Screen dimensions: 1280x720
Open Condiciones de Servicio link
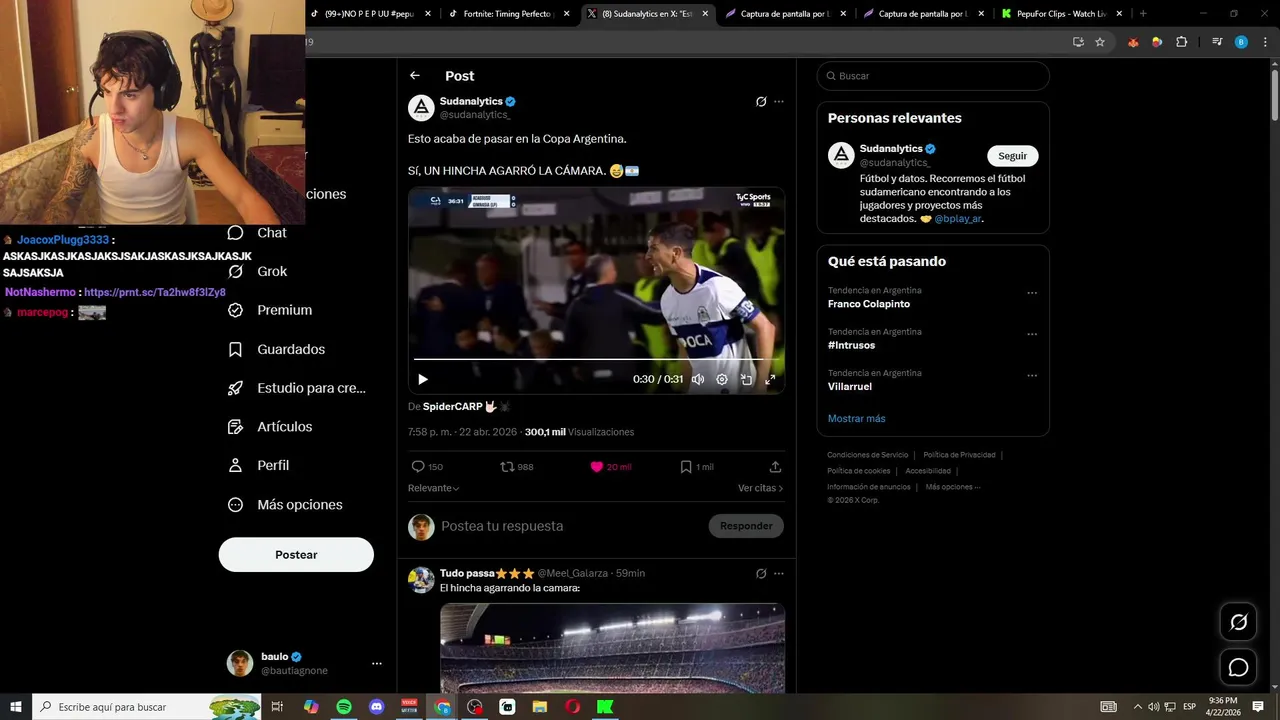[x=868, y=455]
